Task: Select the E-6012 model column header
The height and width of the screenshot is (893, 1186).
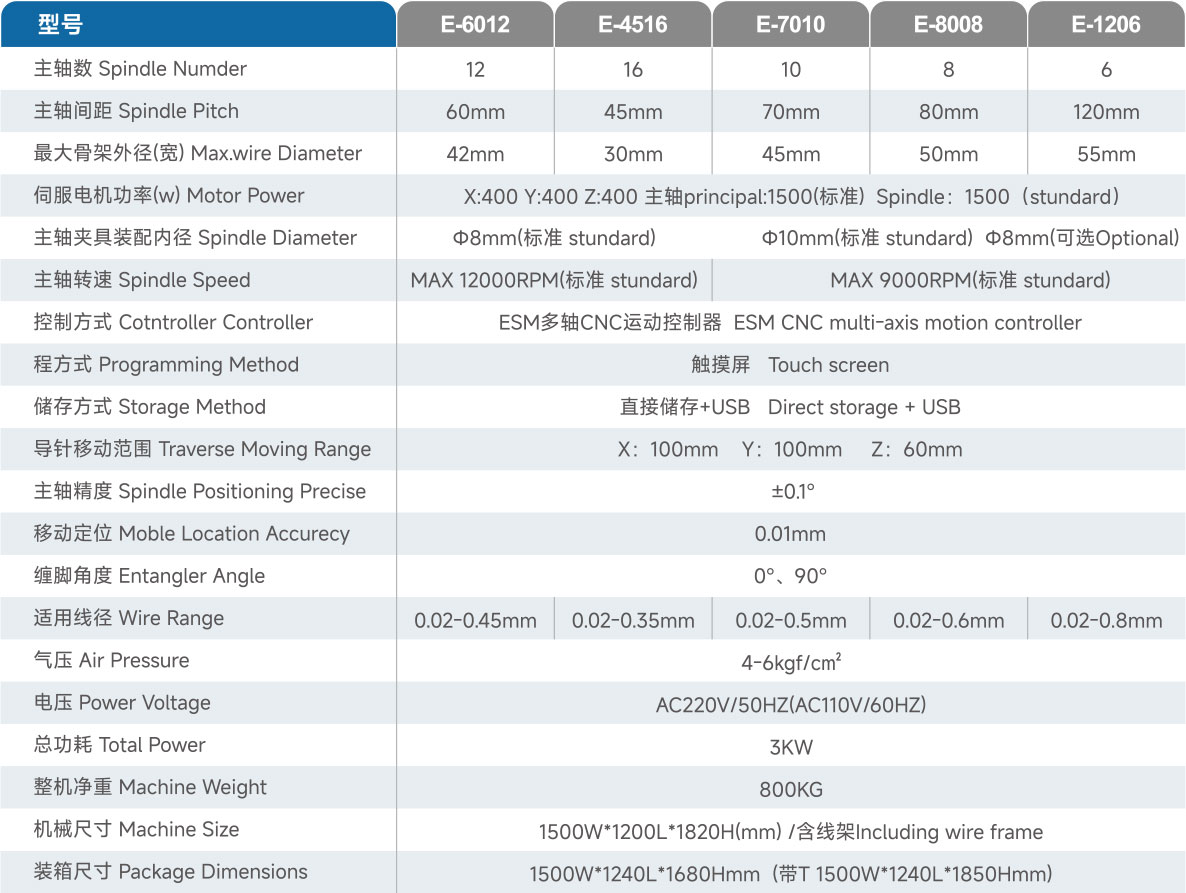Action: (475, 25)
